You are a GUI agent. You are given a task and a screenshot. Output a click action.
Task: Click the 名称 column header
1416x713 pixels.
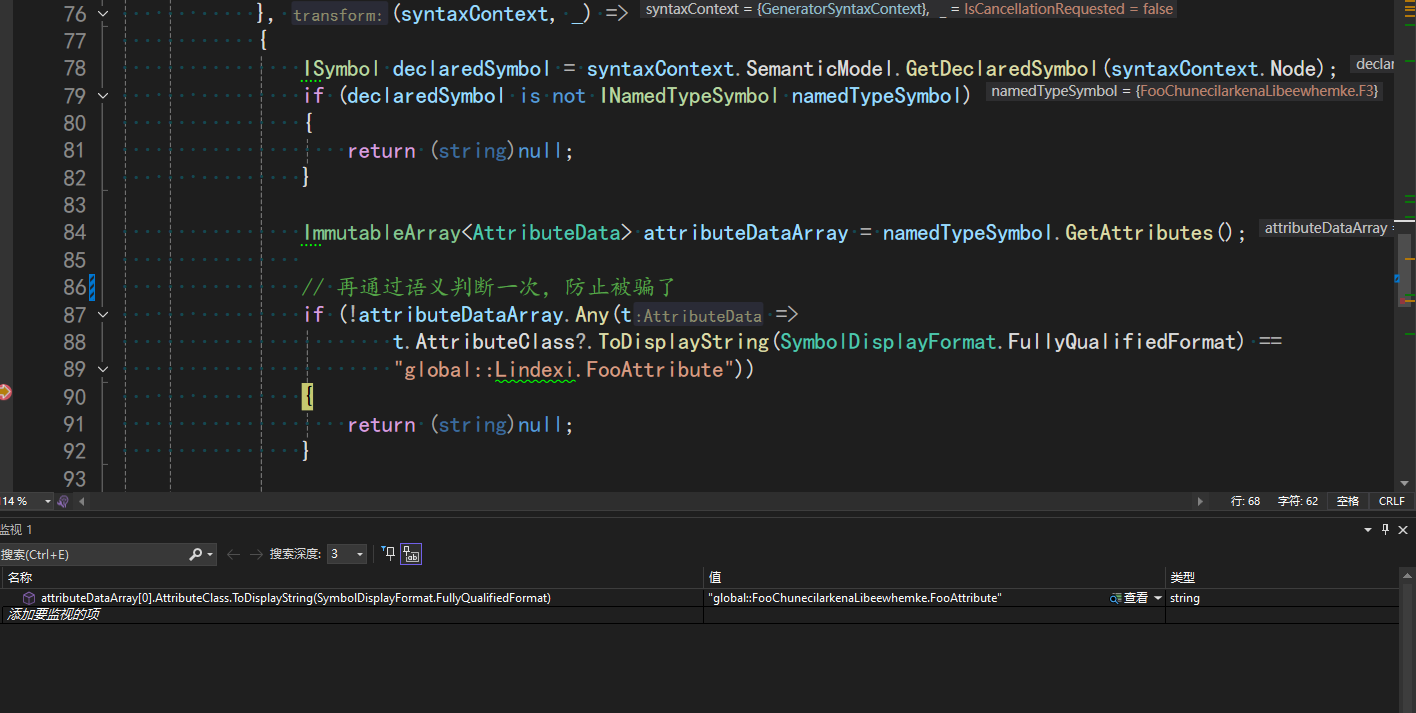[x=20, y=577]
